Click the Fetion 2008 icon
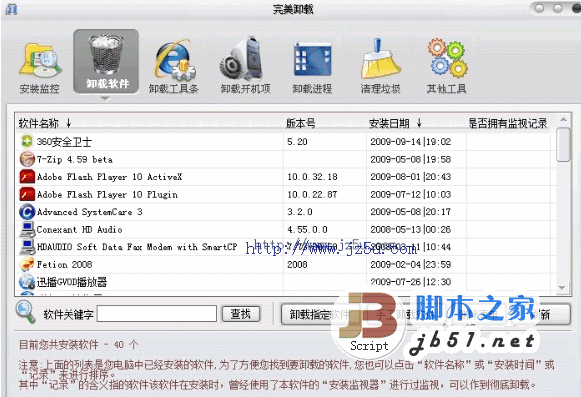The width and height of the screenshot is (581, 397). [27, 264]
